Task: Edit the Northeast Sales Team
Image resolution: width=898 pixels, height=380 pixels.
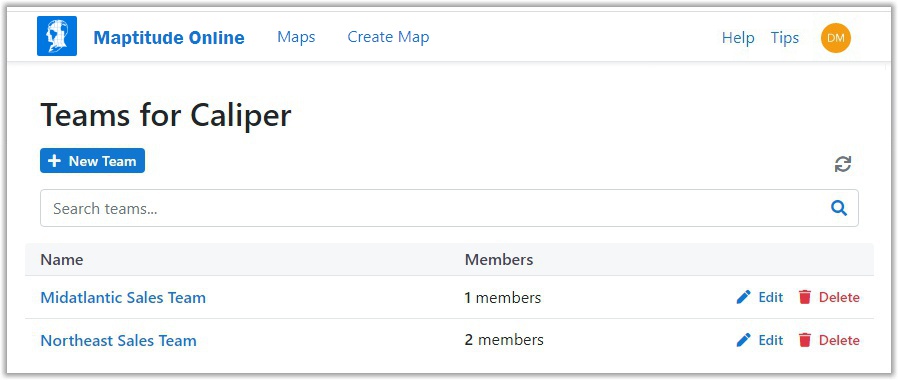Action: tap(760, 340)
